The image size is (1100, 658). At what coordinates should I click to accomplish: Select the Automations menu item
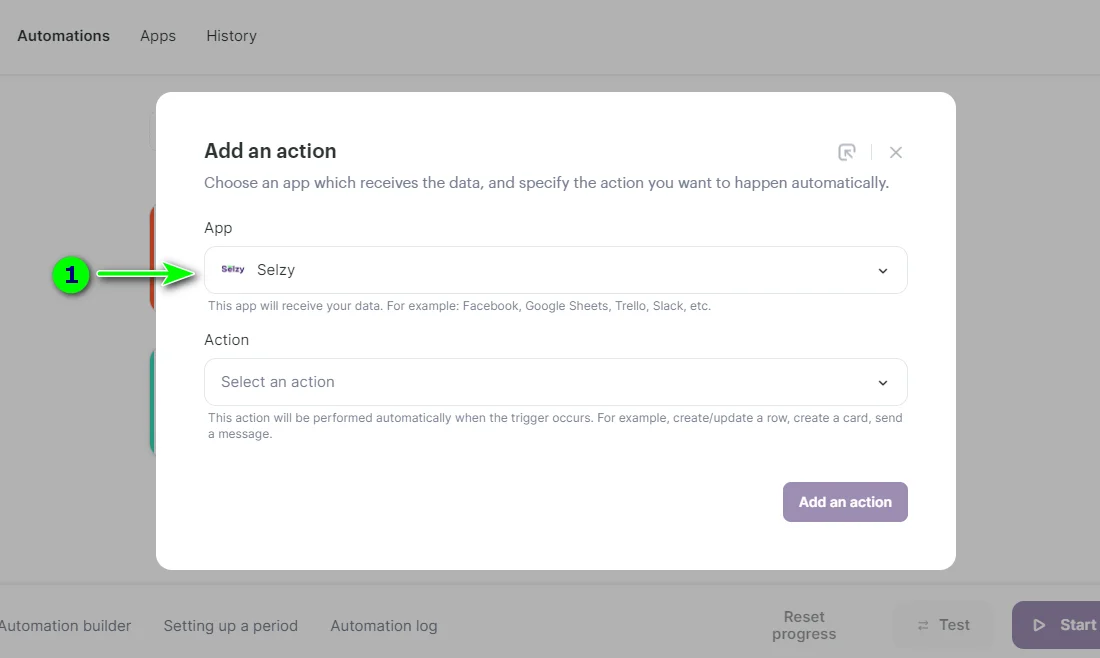tap(63, 36)
